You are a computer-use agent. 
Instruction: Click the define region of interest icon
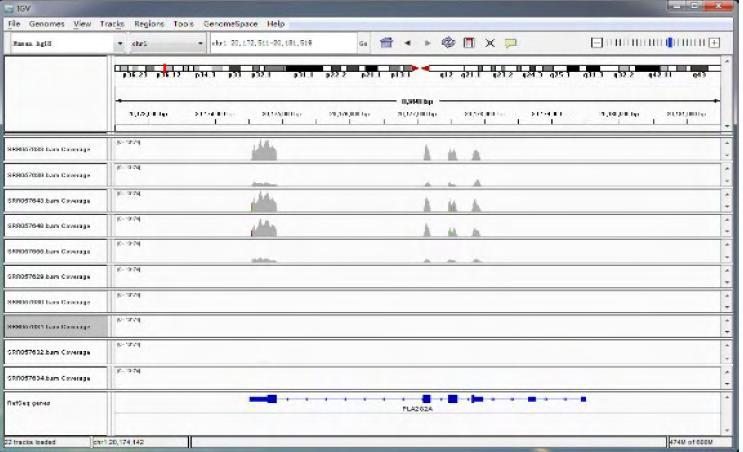[x=469, y=43]
